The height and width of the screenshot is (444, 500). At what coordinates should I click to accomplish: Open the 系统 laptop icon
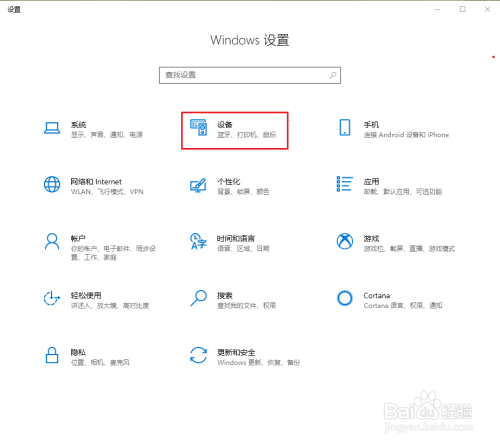(52, 128)
